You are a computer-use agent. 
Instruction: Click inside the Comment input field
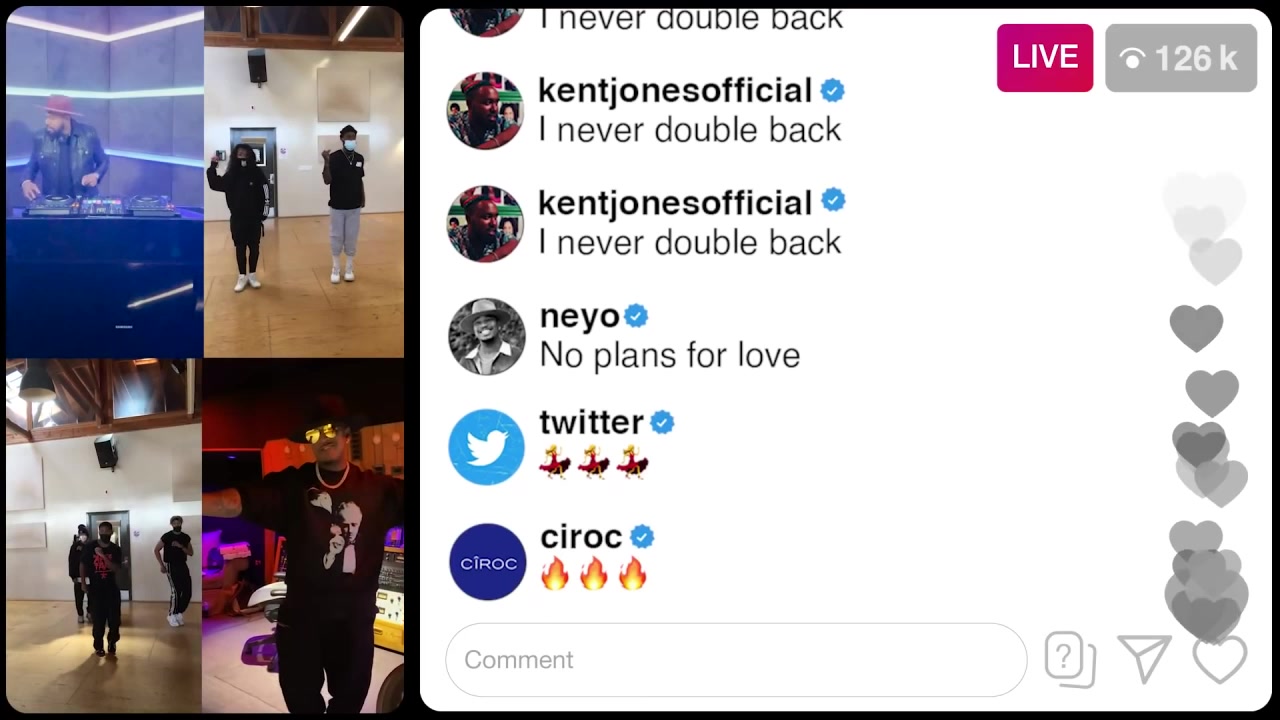coord(736,660)
